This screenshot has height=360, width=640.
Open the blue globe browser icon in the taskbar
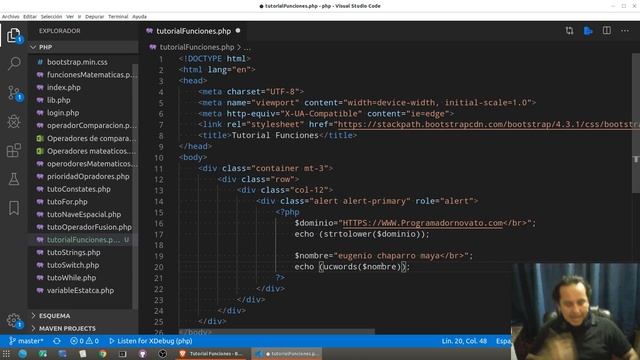pos(22,353)
